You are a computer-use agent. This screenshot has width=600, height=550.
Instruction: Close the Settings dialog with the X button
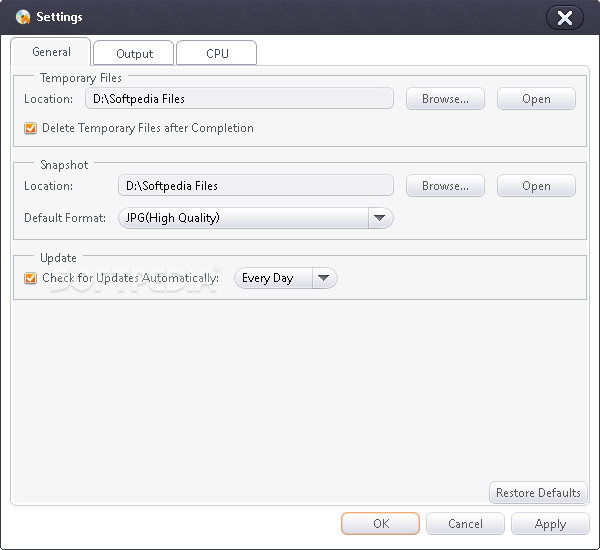tap(565, 17)
